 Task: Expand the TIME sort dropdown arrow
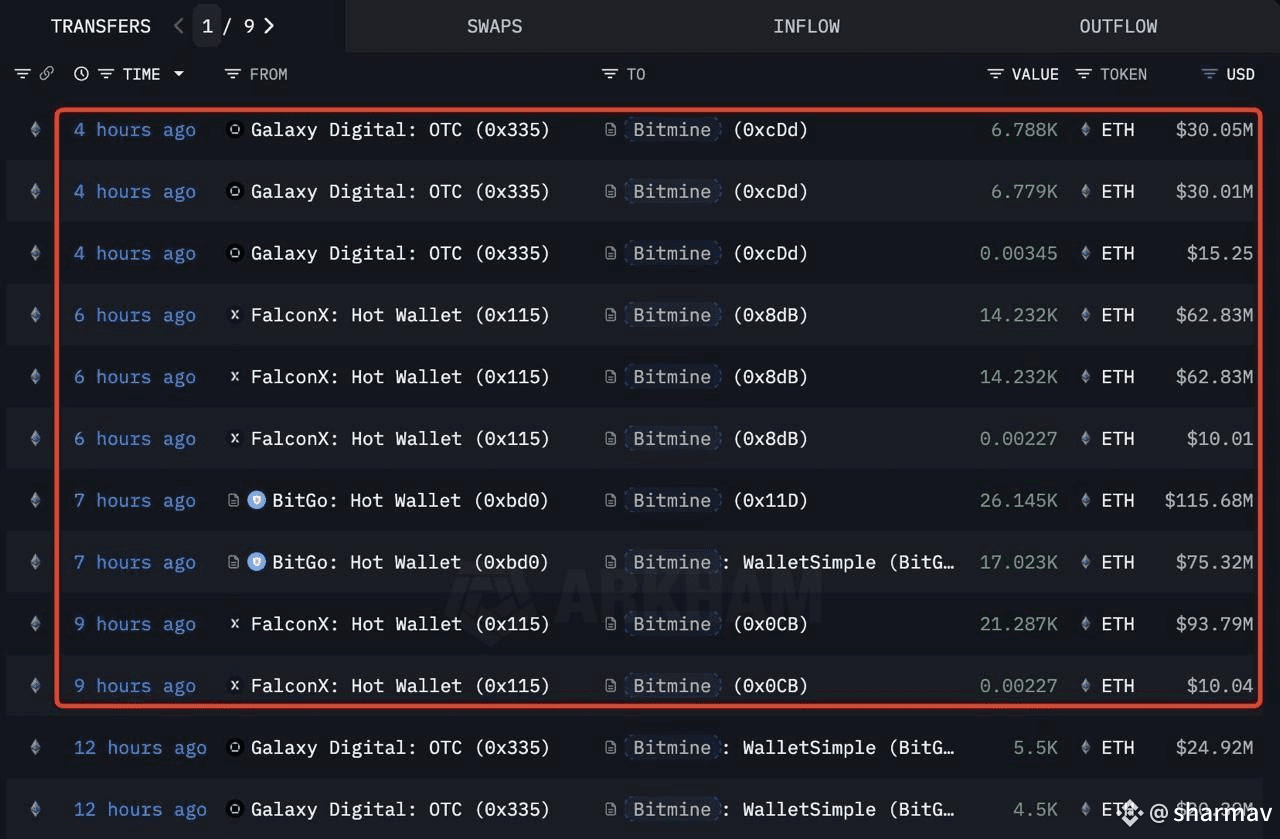click(179, 74)
